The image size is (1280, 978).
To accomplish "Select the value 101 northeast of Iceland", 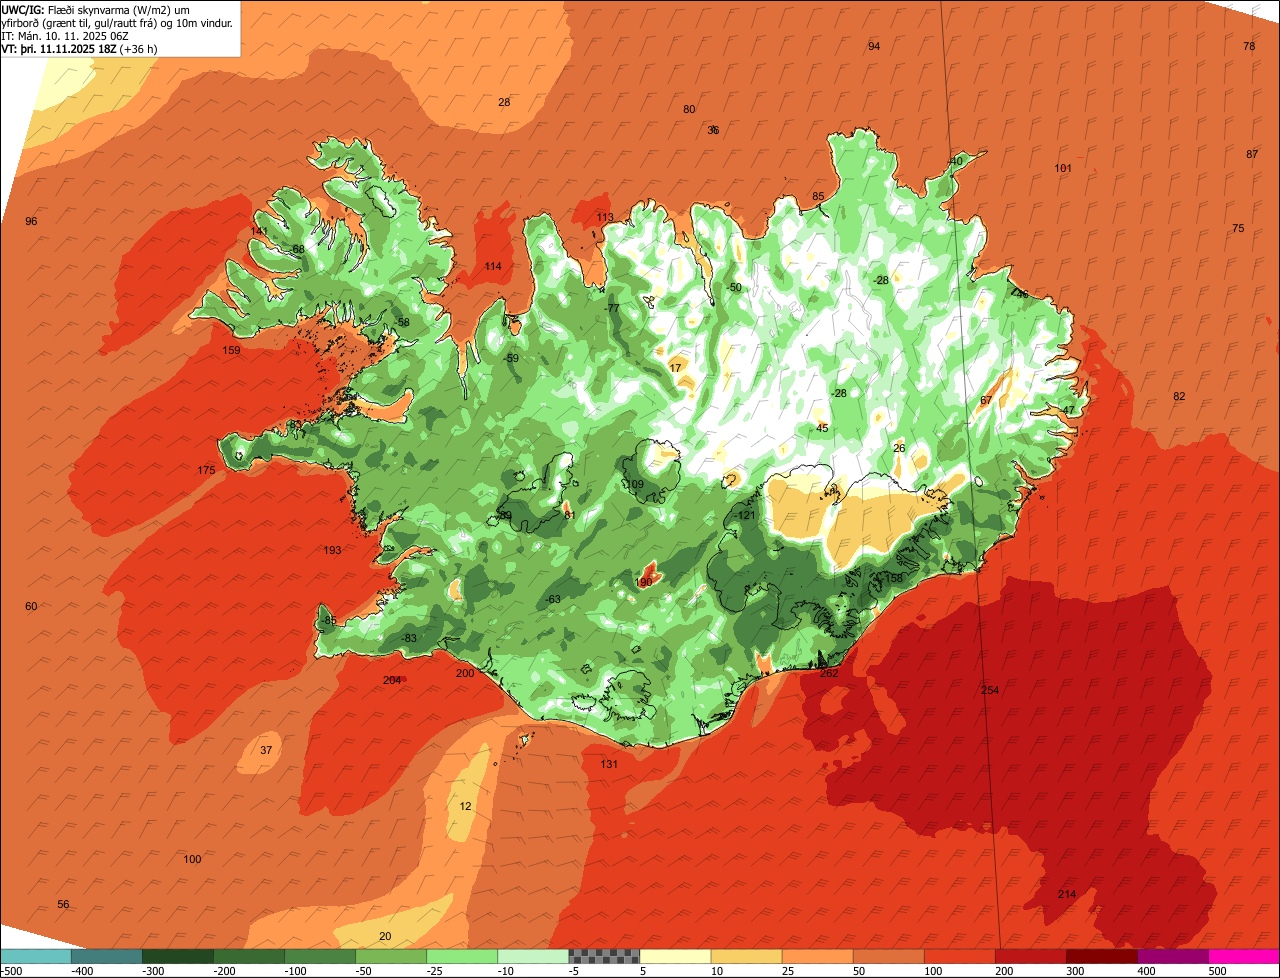I will pos(1063,168).
